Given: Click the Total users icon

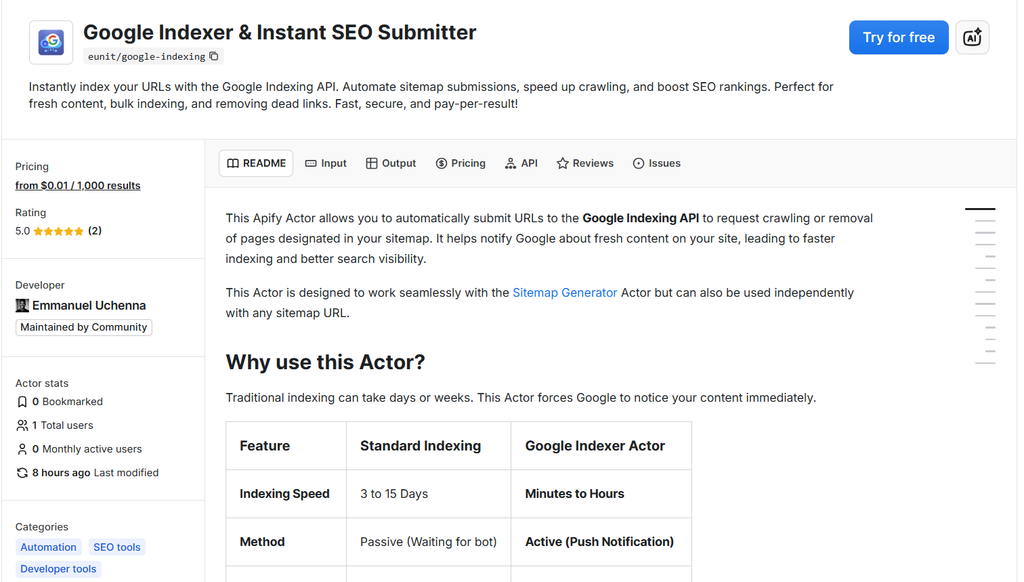Looking at the screenshot, I should pos(22,425).
